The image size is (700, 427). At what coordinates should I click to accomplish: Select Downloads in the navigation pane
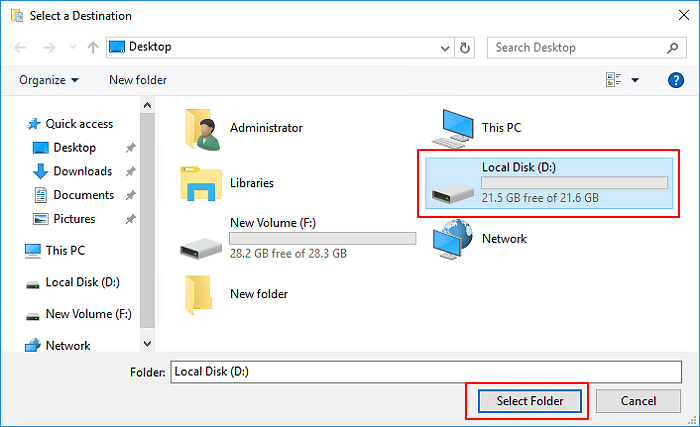tap(82, 171)
